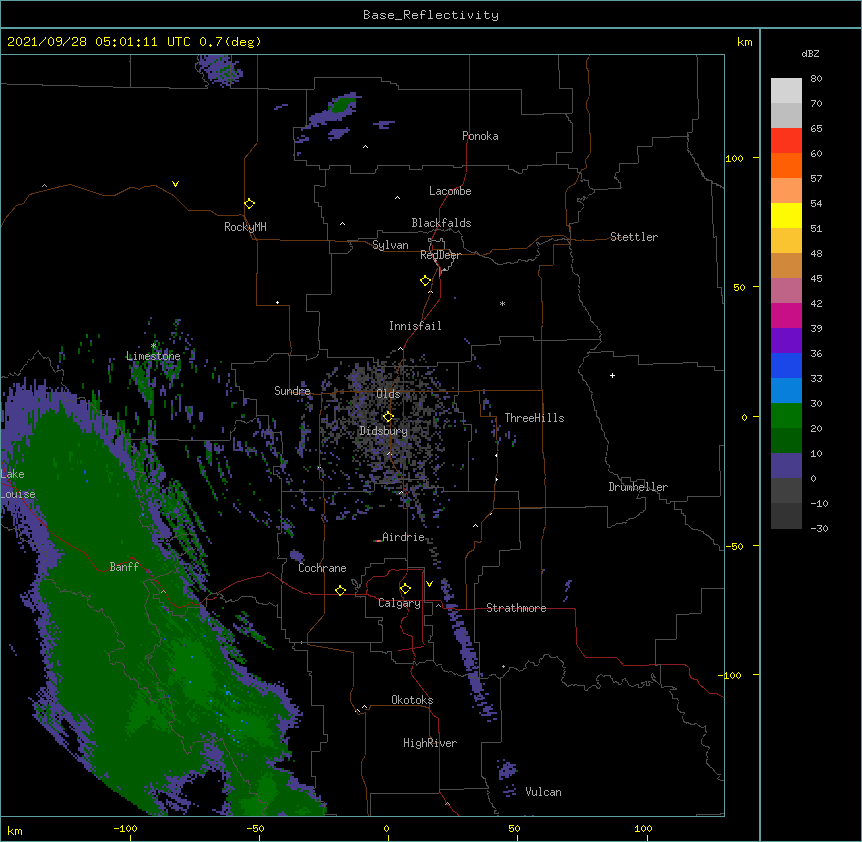Click the km unit label at top right
This screenshot has height=842, width=862.
click(x=745, y=42)
